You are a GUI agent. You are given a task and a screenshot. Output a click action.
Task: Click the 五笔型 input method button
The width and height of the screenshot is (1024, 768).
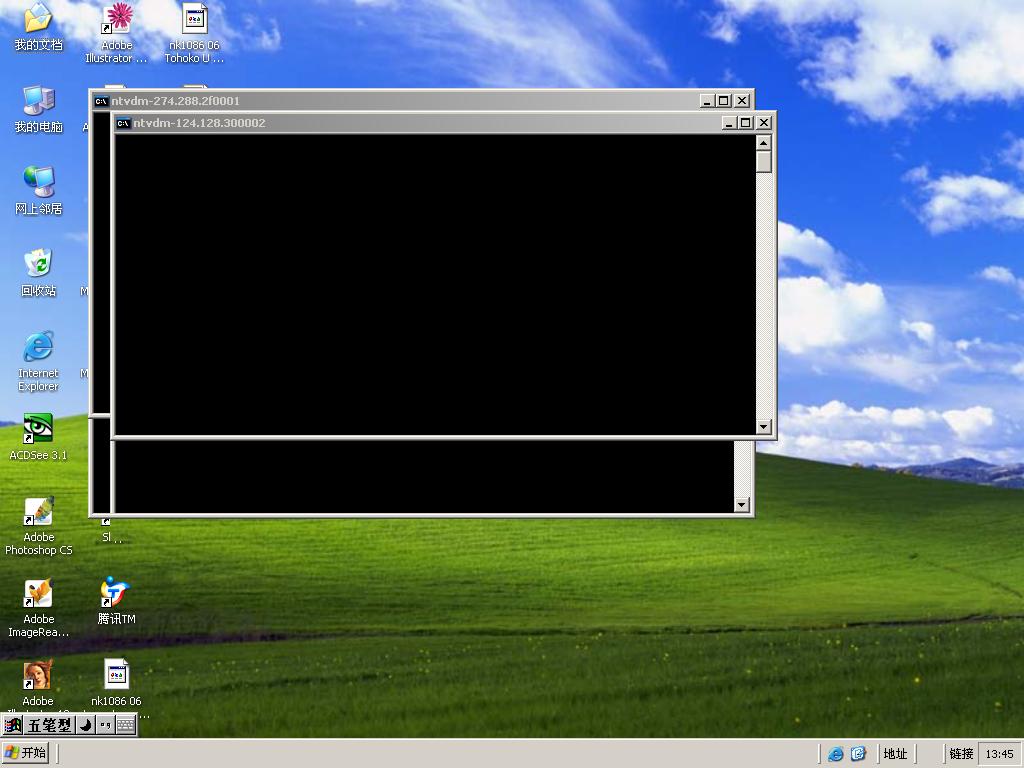(50, 725)
